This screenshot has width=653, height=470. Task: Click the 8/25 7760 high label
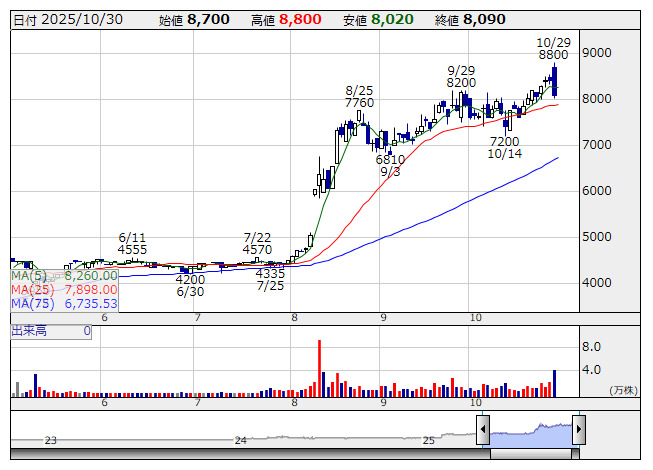359,96
